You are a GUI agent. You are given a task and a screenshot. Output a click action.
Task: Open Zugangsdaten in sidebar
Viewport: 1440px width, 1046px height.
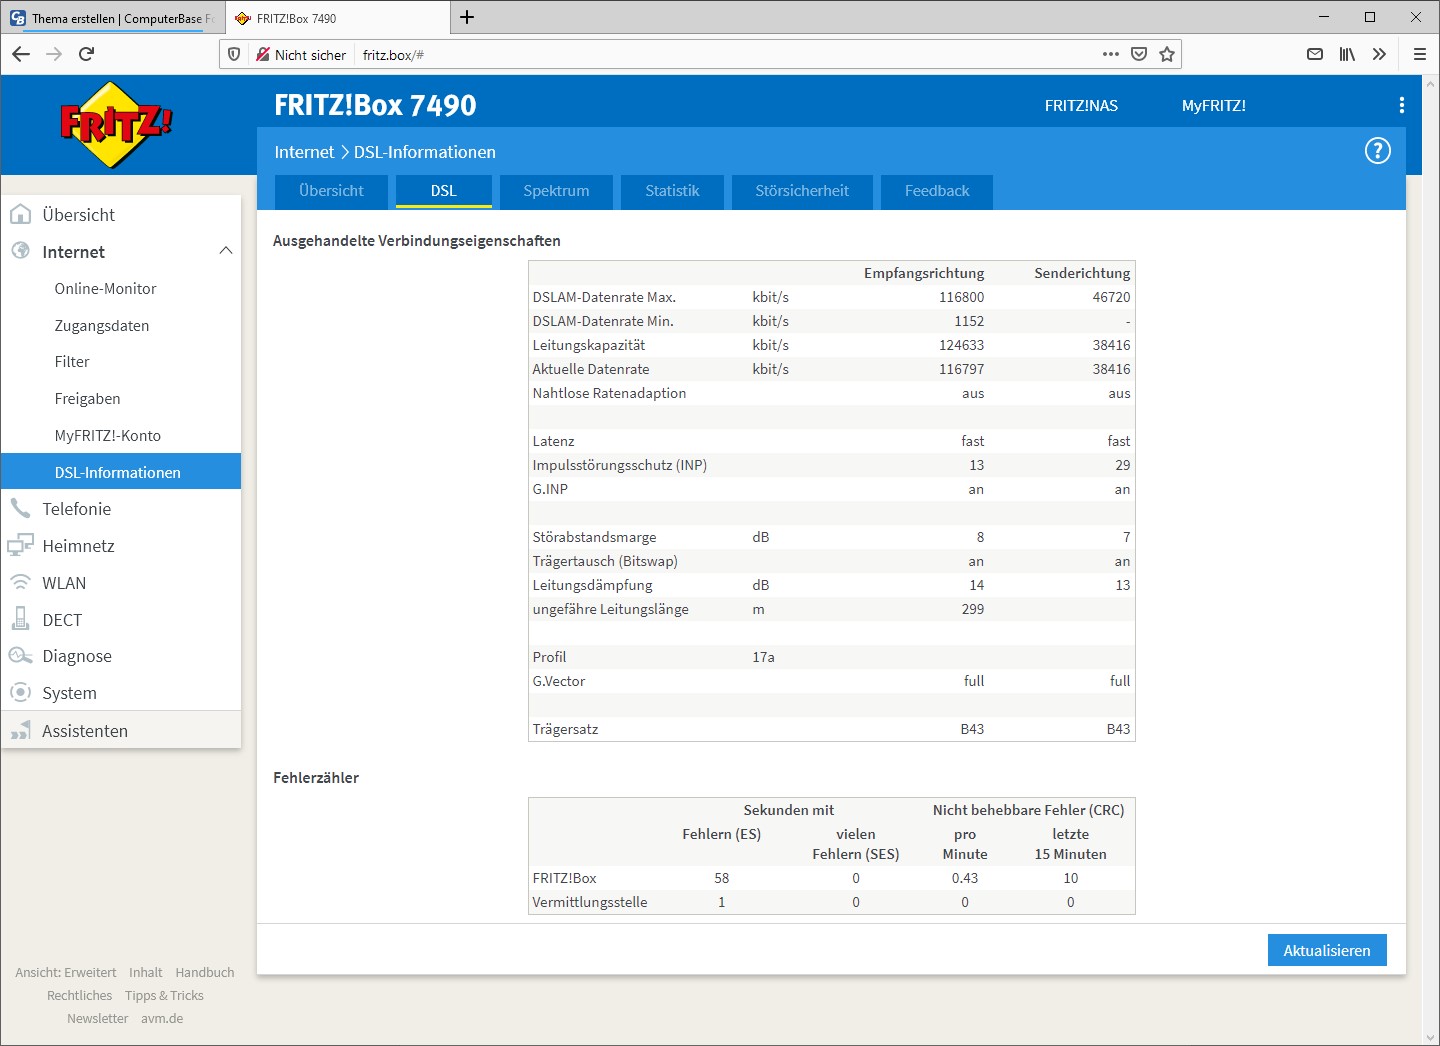121,325
